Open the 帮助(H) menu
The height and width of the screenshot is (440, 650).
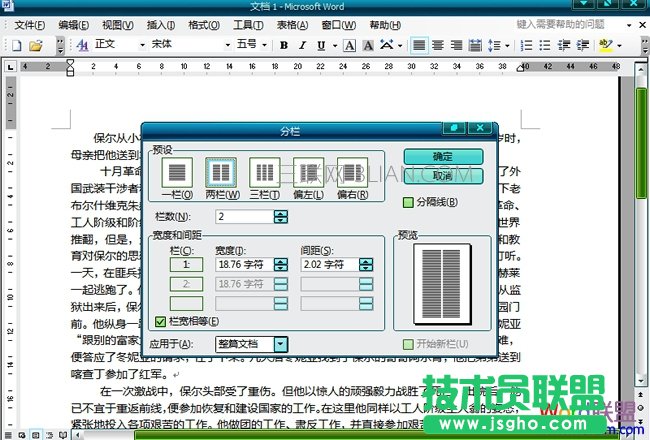click(385, 25)
